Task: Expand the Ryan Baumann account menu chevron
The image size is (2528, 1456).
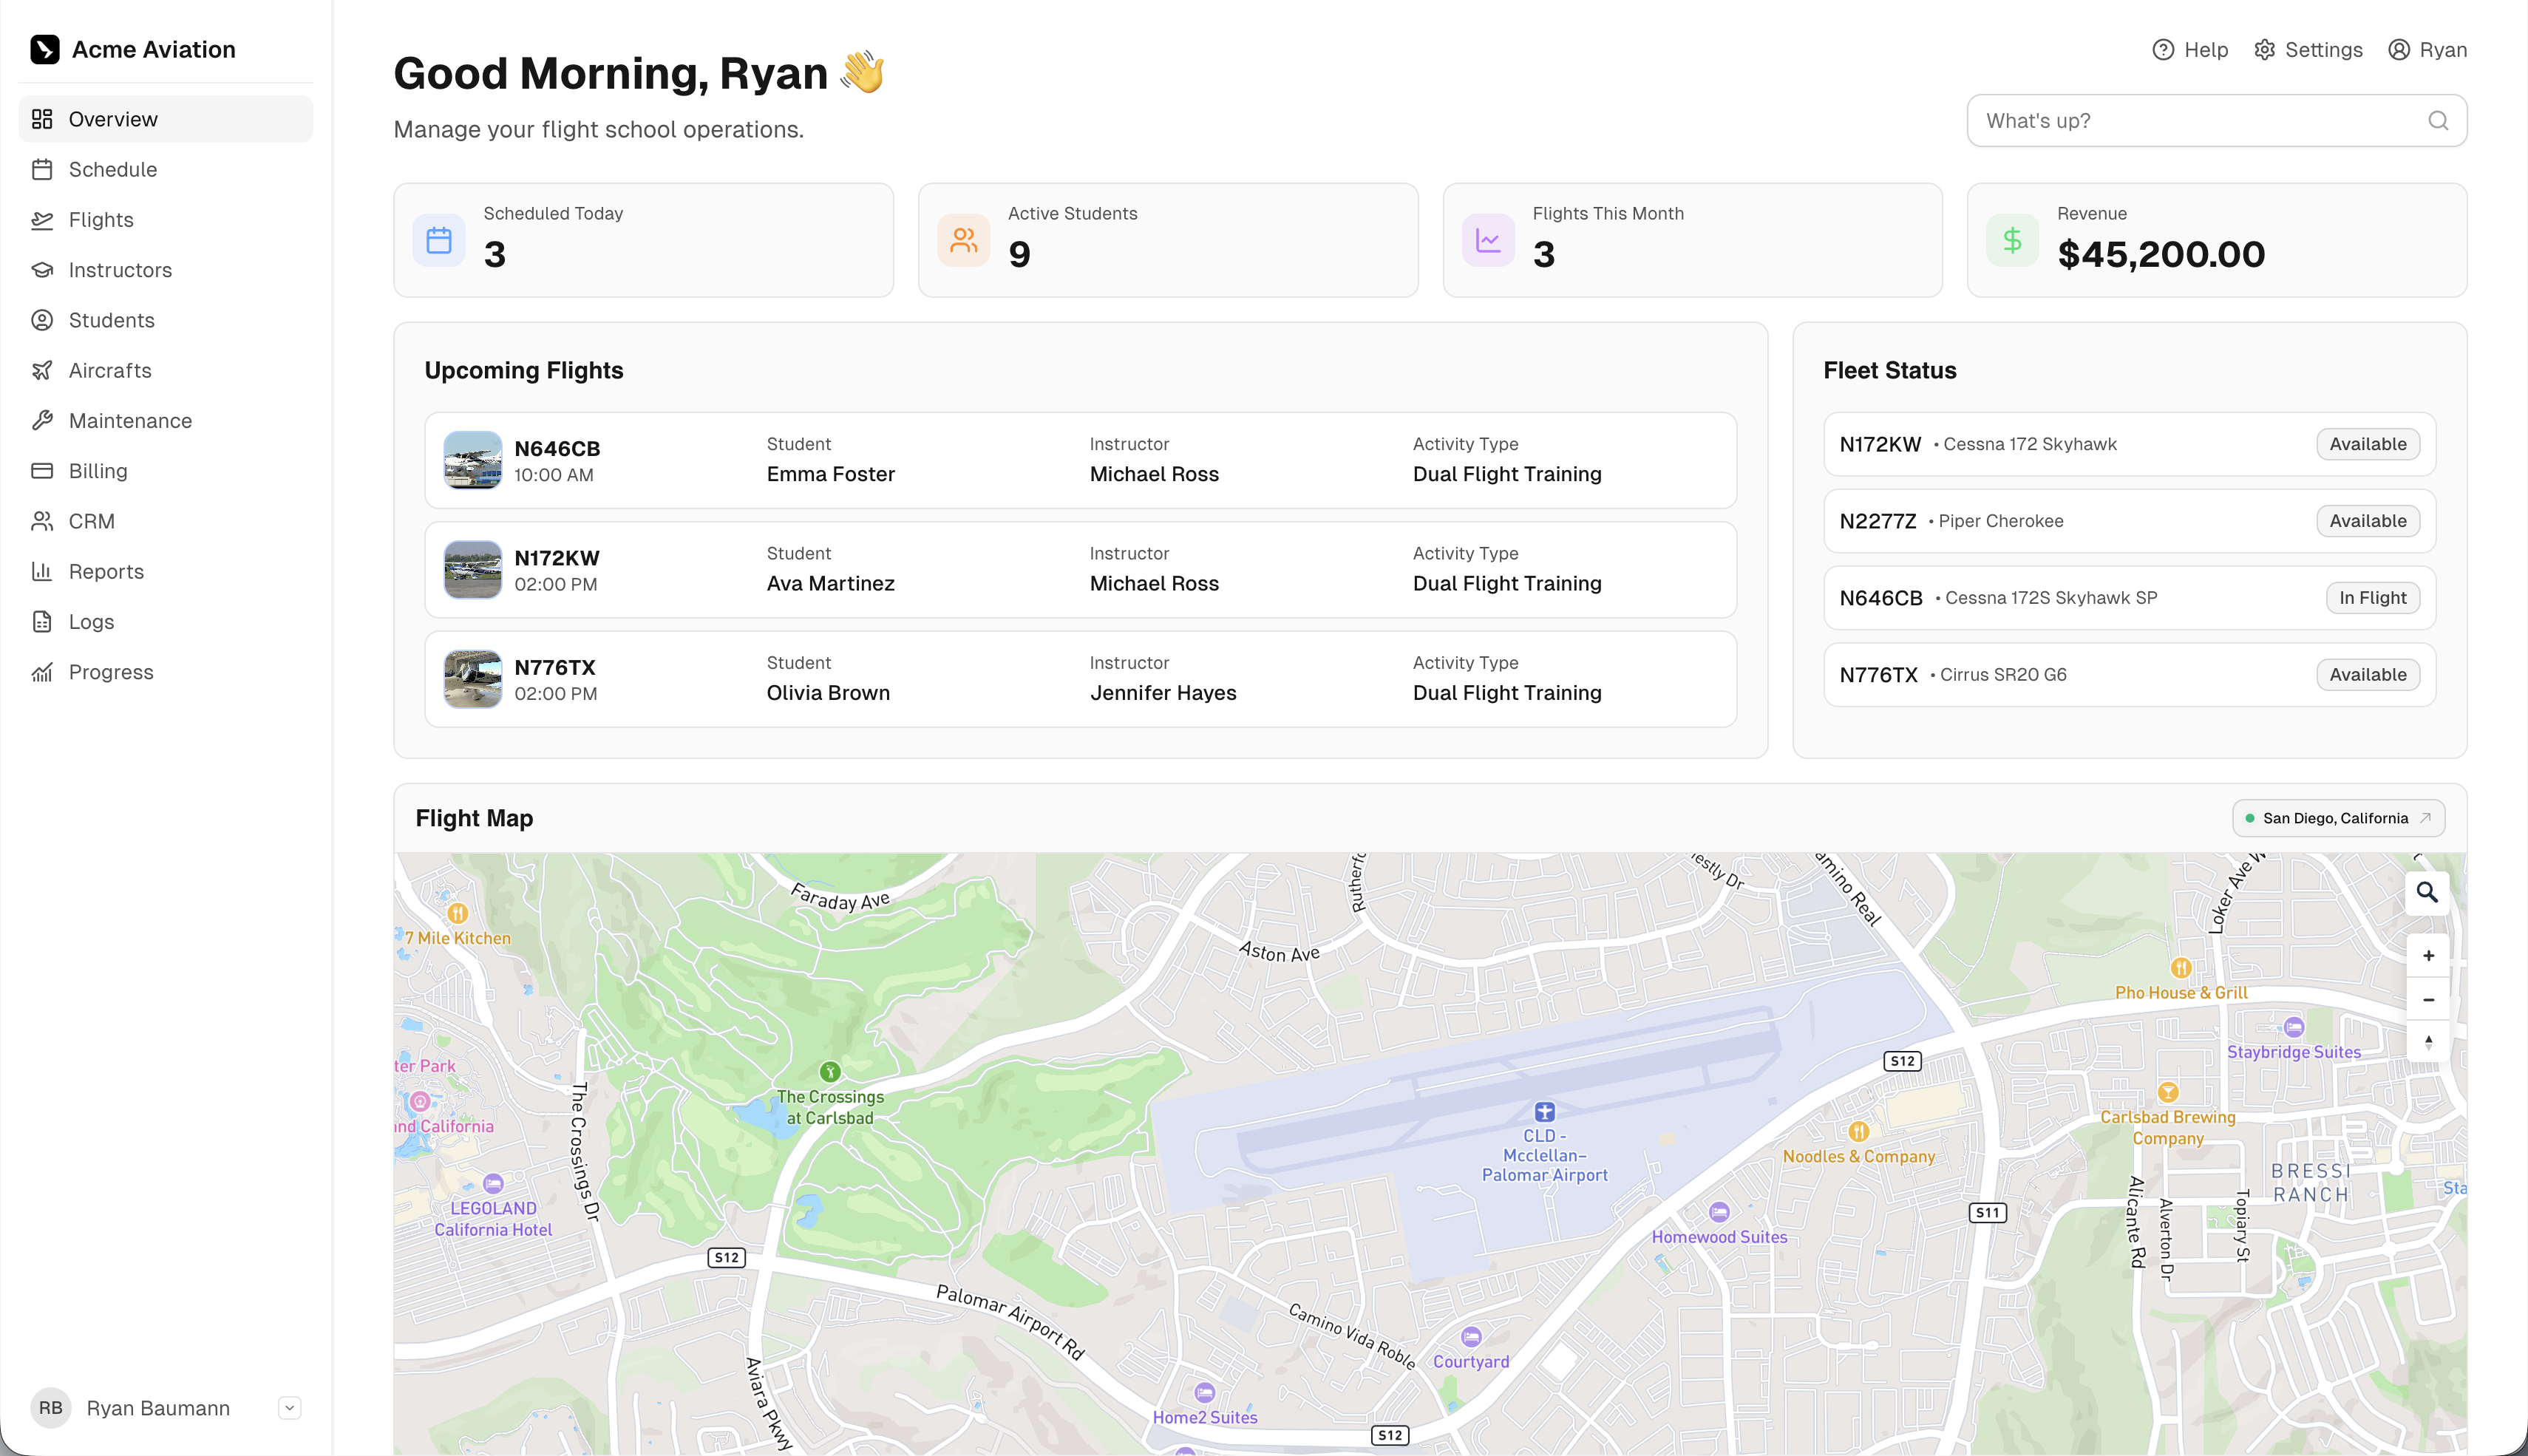Action: click(289, 1408)
